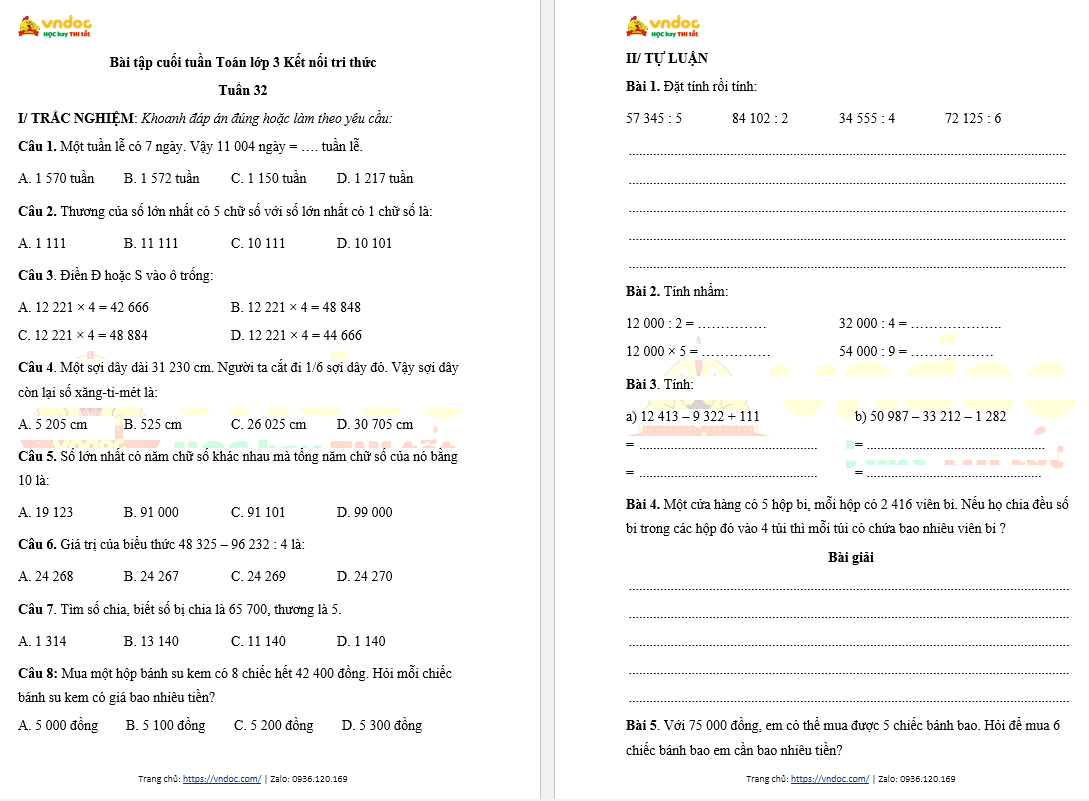Click the division "84 102 : 2" in Bài 1
Screen dimensions: 1089x801
pos(760,118)
